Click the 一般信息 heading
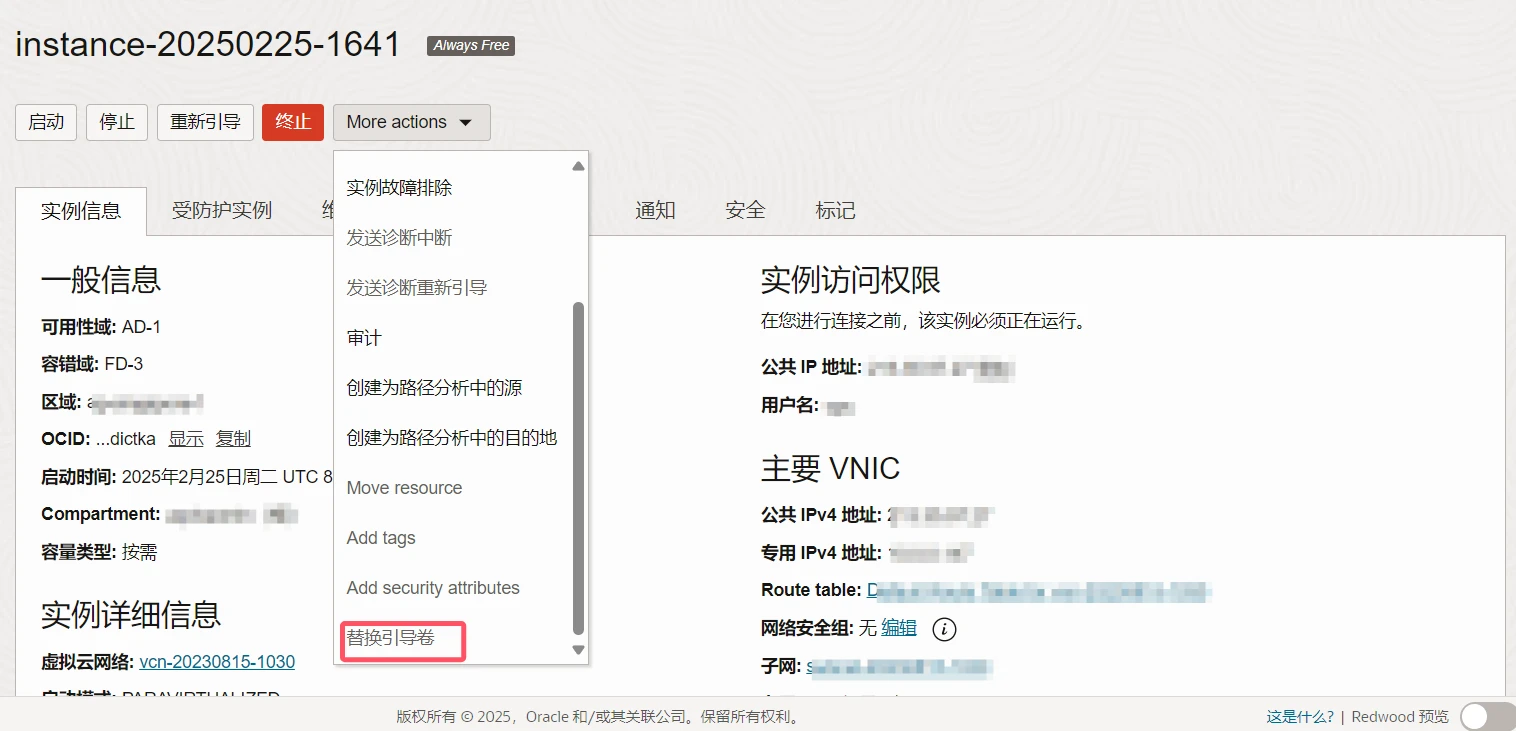 click(101, 279)
